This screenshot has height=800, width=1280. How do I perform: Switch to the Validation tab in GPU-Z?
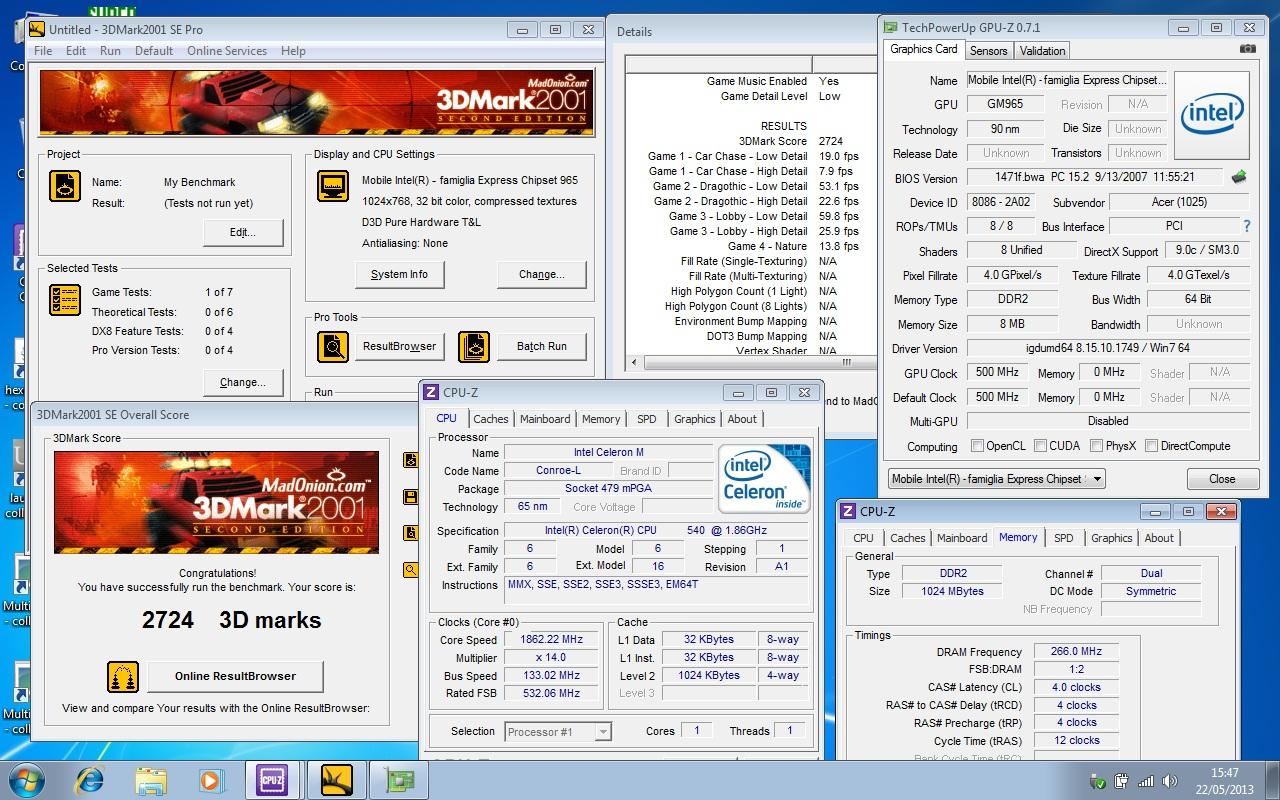[1042, 51]
